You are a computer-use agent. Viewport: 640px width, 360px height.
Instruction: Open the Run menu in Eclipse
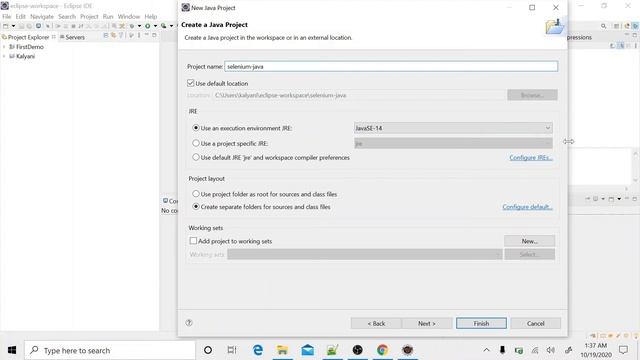(108, 17)
